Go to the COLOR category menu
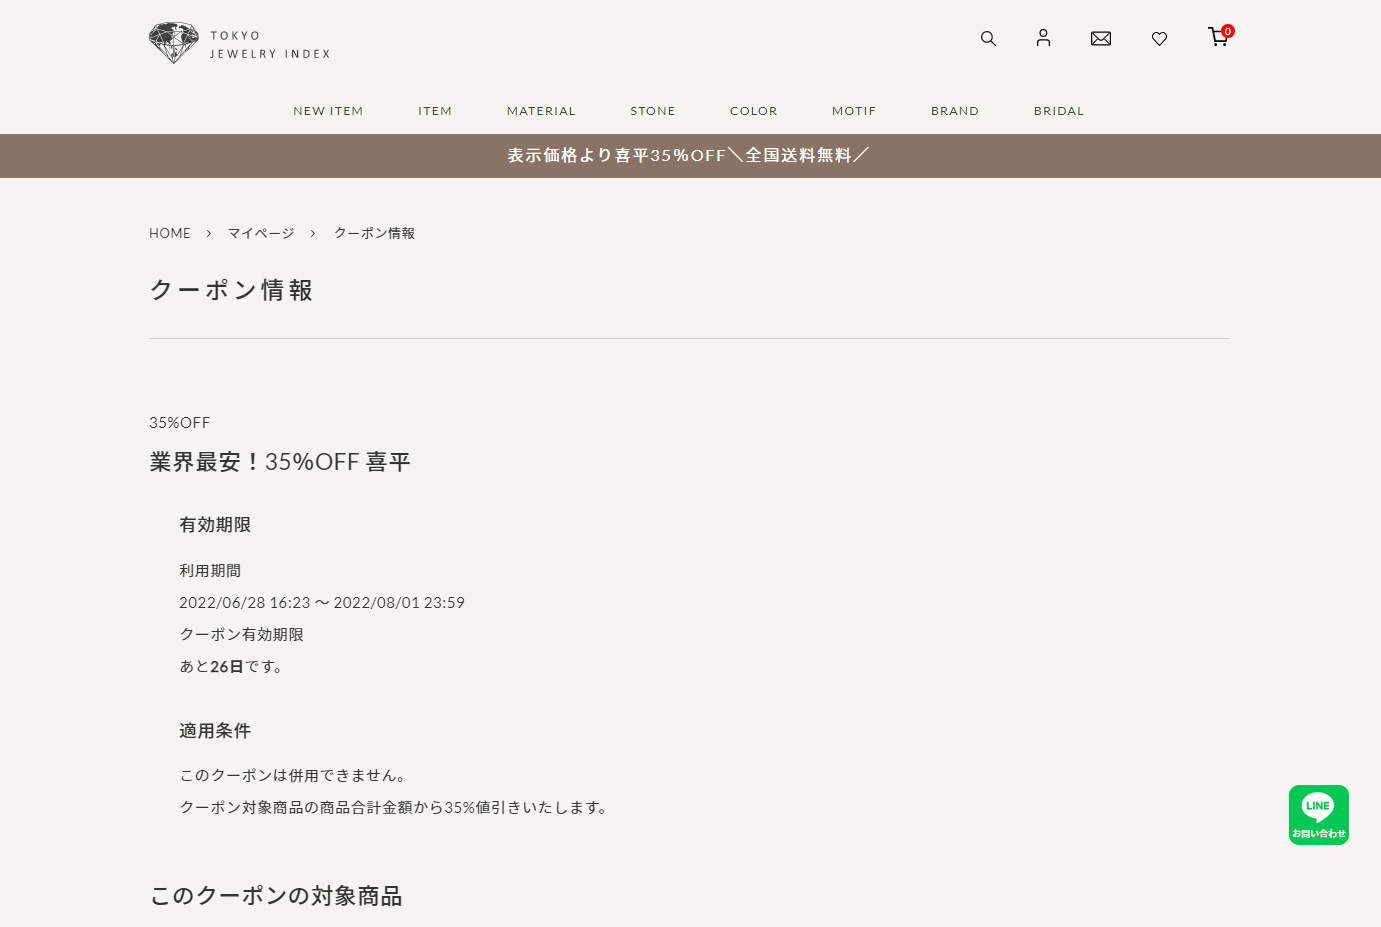Screen dimensions: 1381x927 [753, 111]
